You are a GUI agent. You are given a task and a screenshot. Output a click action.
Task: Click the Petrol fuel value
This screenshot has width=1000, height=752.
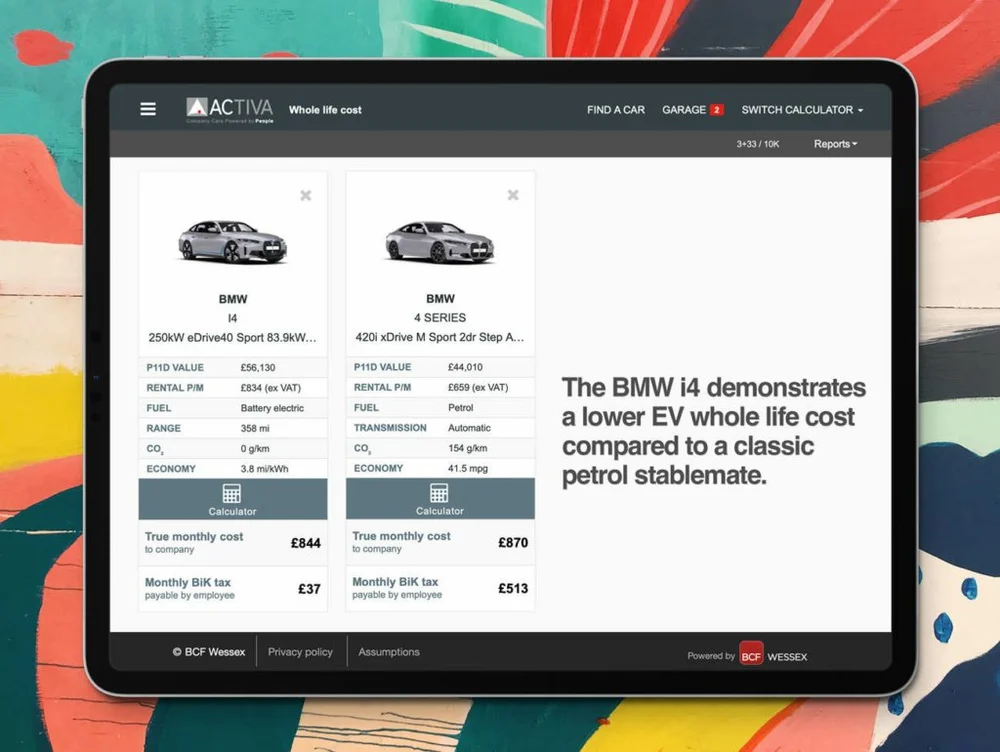tap(460, 408)
